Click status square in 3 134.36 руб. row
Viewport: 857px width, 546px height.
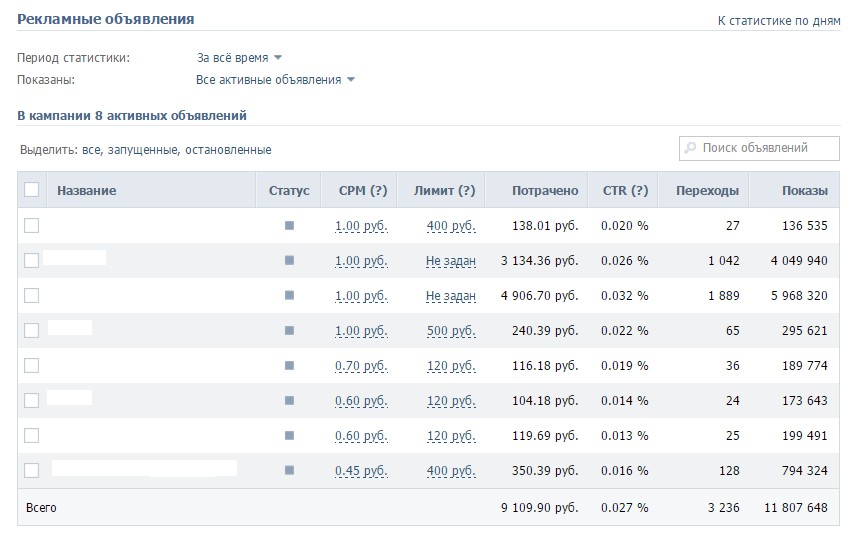point(289,260)
